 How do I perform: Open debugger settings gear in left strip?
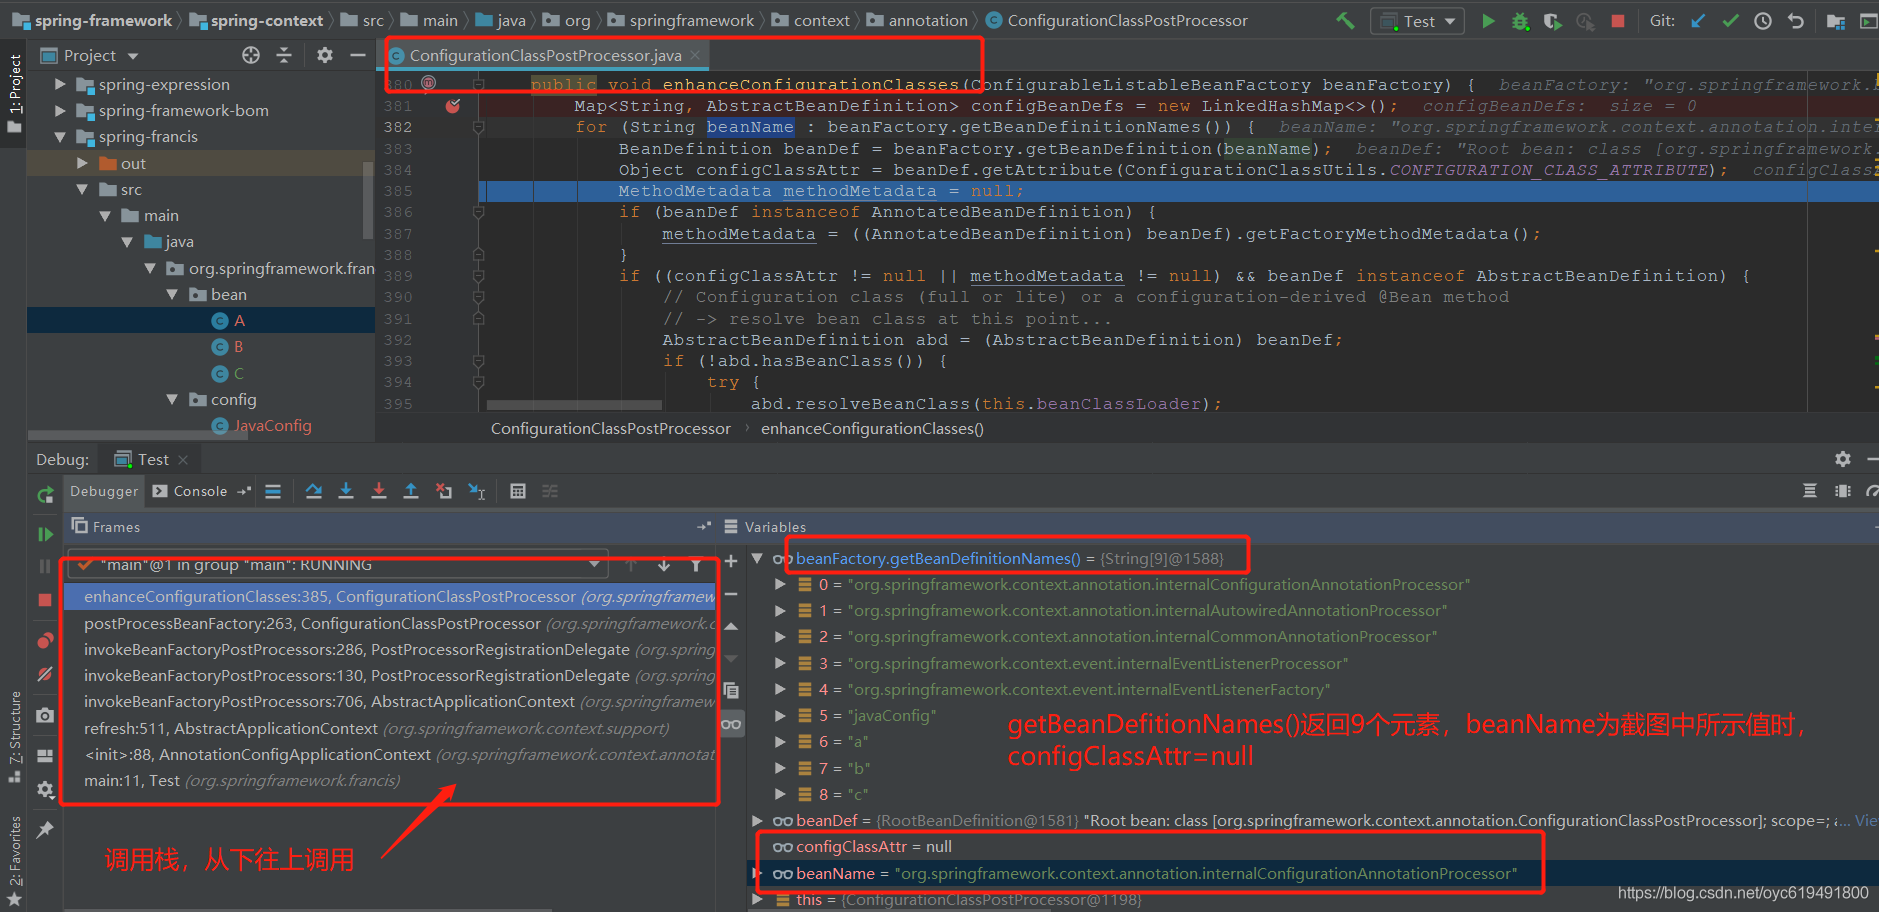(45, 789)
